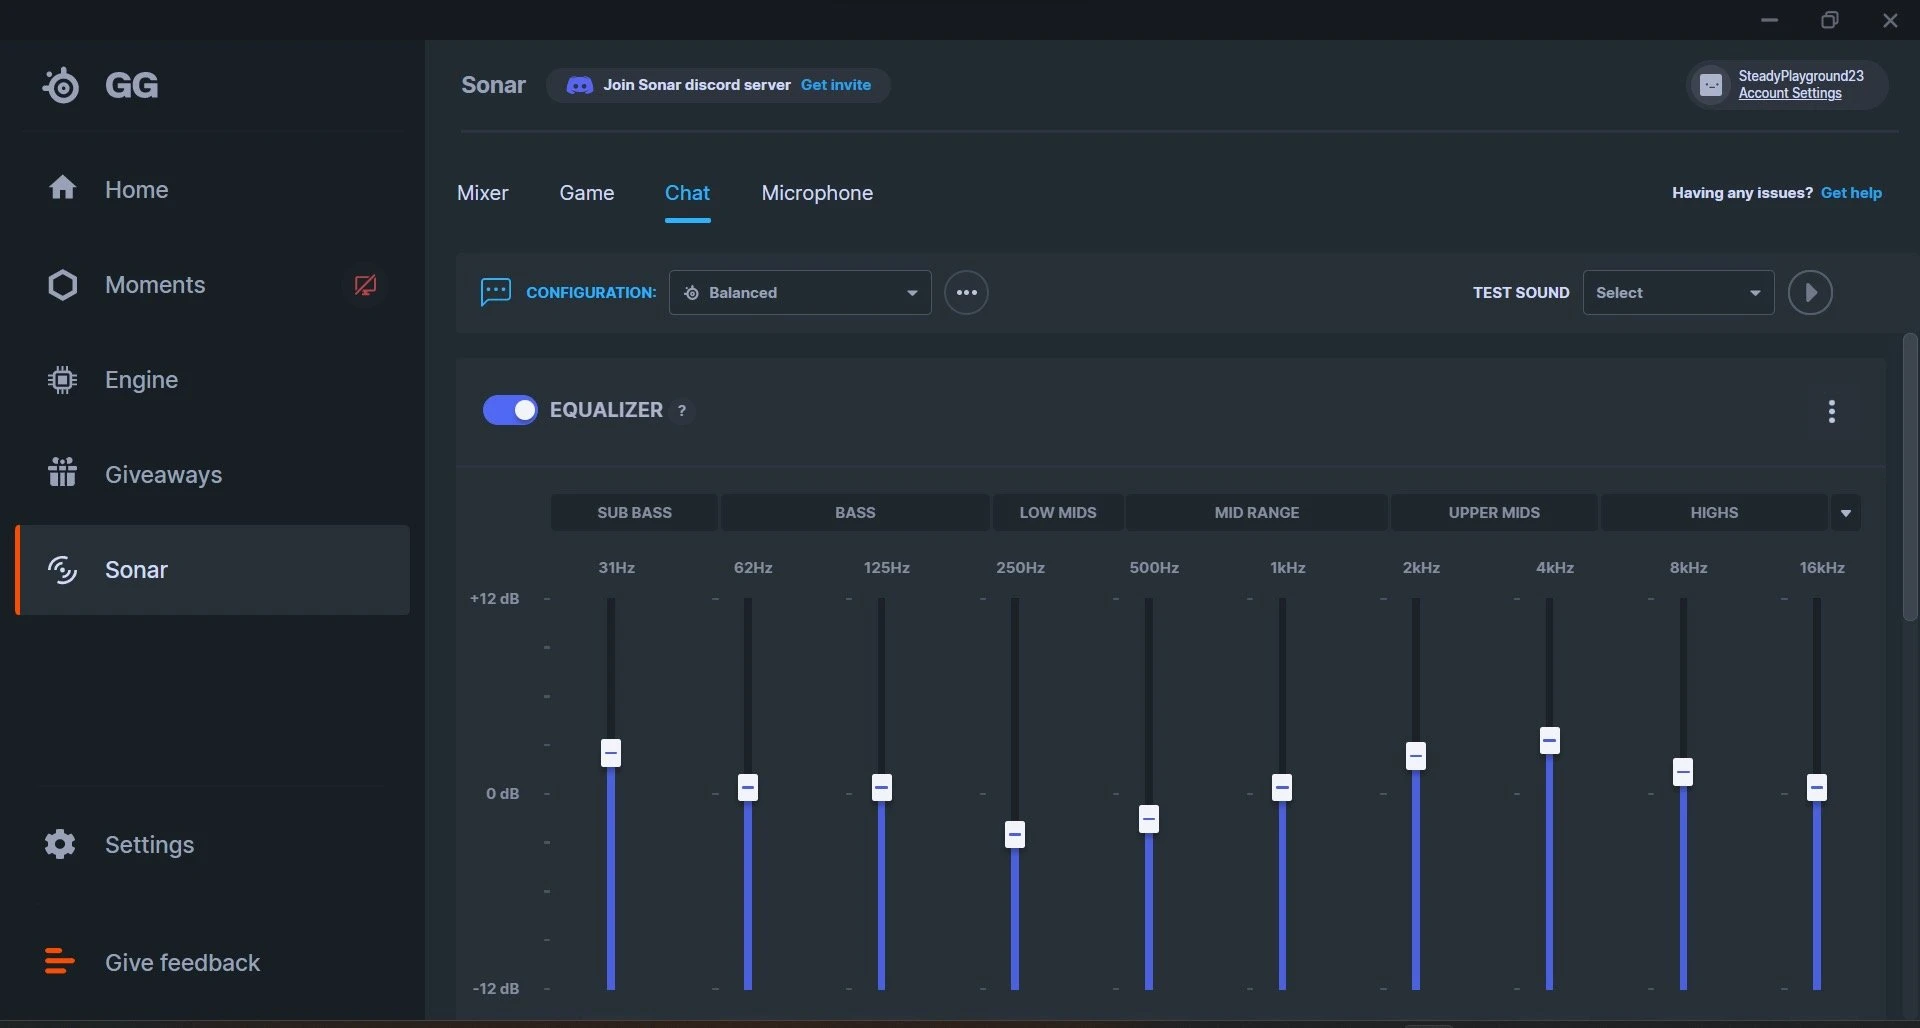Click the 1kHz slider handle

[1282, 787]
